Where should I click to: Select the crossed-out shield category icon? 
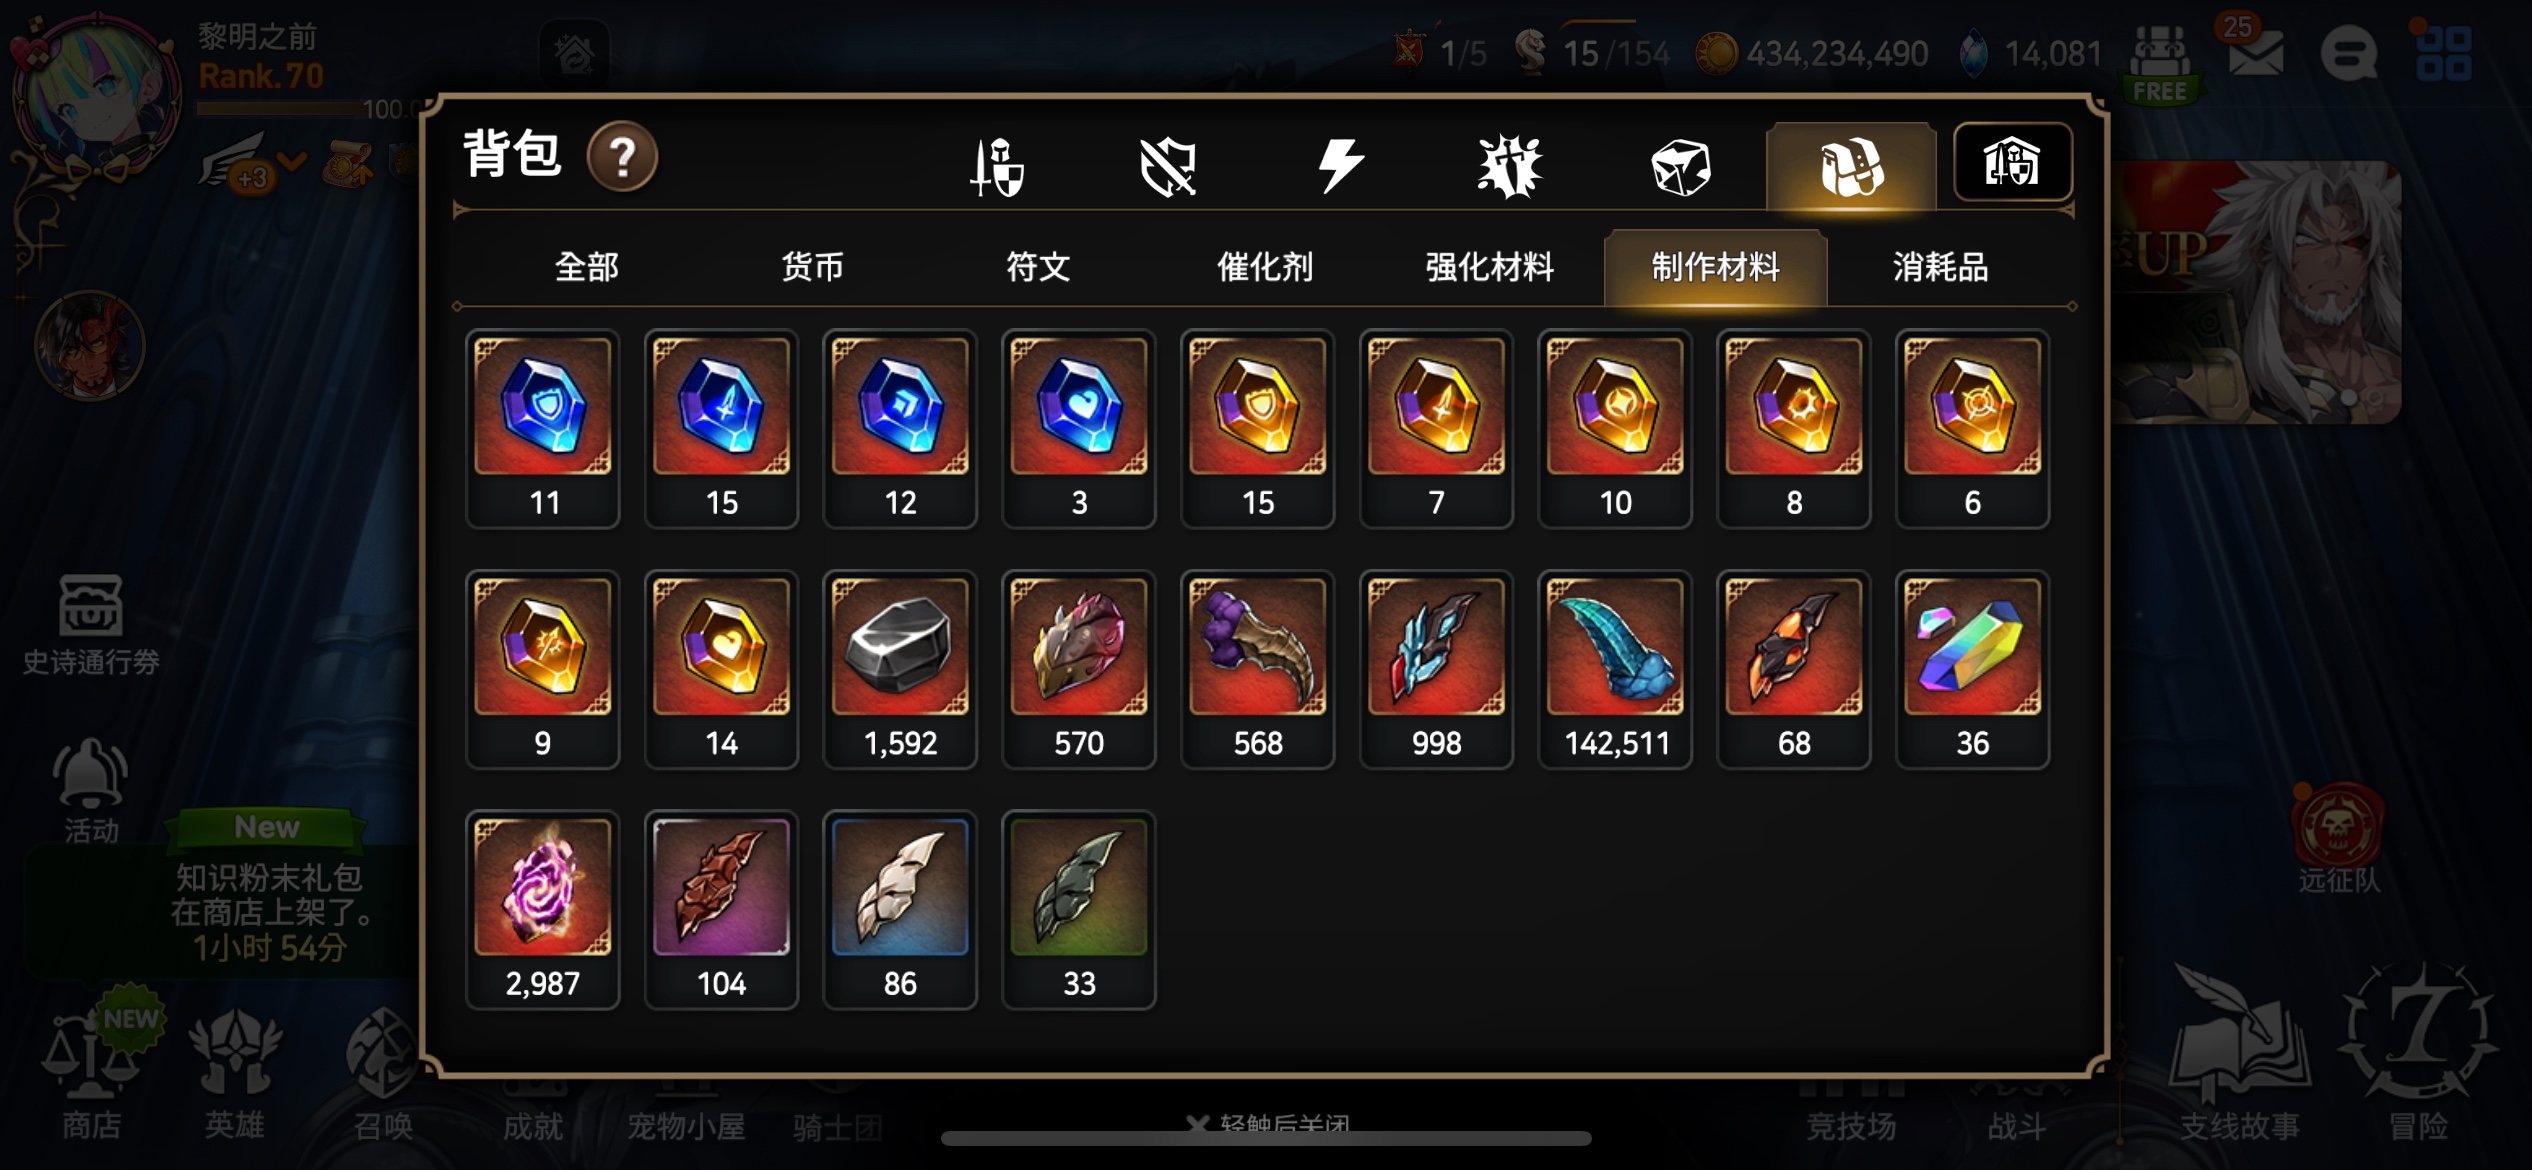click(x=1167, y=166)
